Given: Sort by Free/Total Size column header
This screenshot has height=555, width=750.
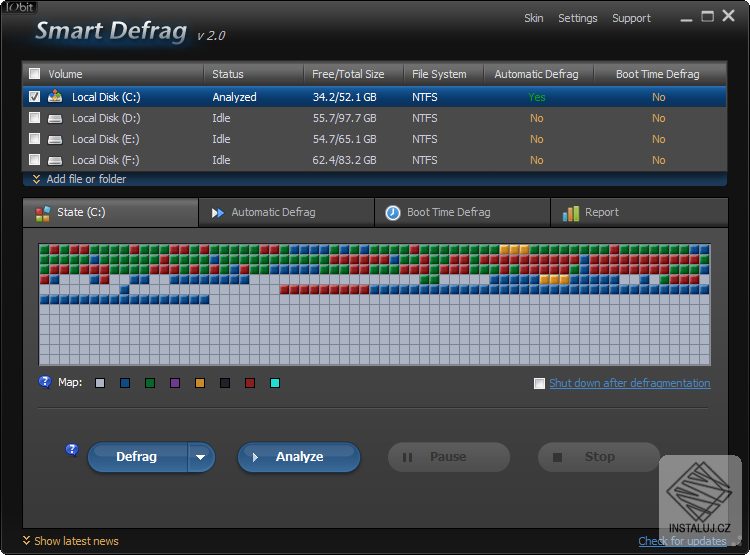Looking at the screenshot, I should point(353,74).
